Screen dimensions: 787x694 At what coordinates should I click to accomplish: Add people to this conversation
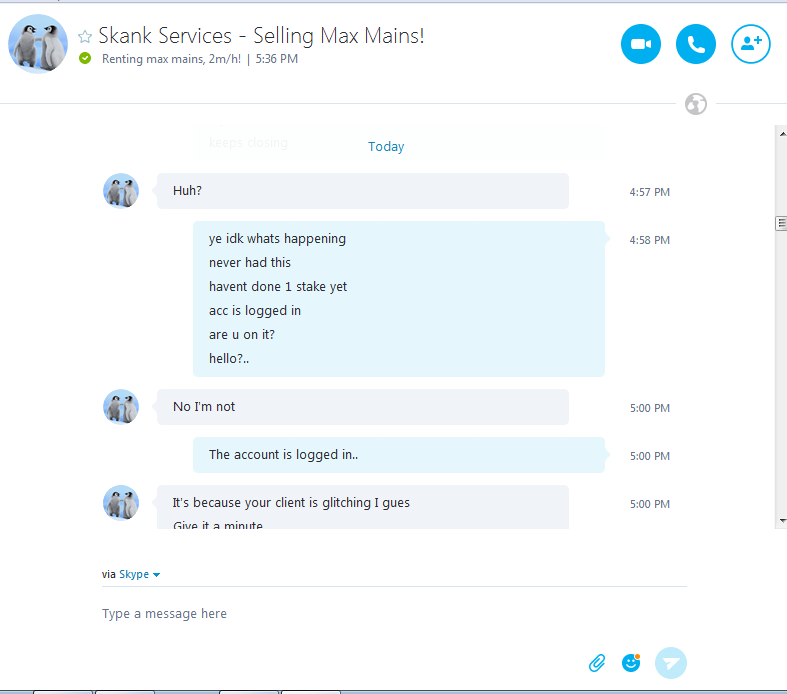(x=751, y=44)
